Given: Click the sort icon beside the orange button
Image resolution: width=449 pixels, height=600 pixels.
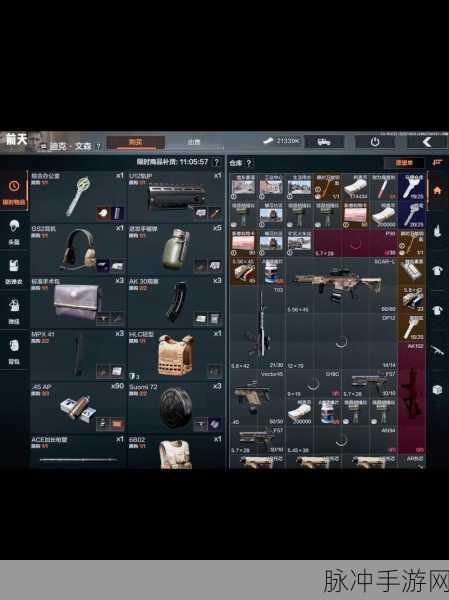Looking at the screenshot, I should (437, 163).
